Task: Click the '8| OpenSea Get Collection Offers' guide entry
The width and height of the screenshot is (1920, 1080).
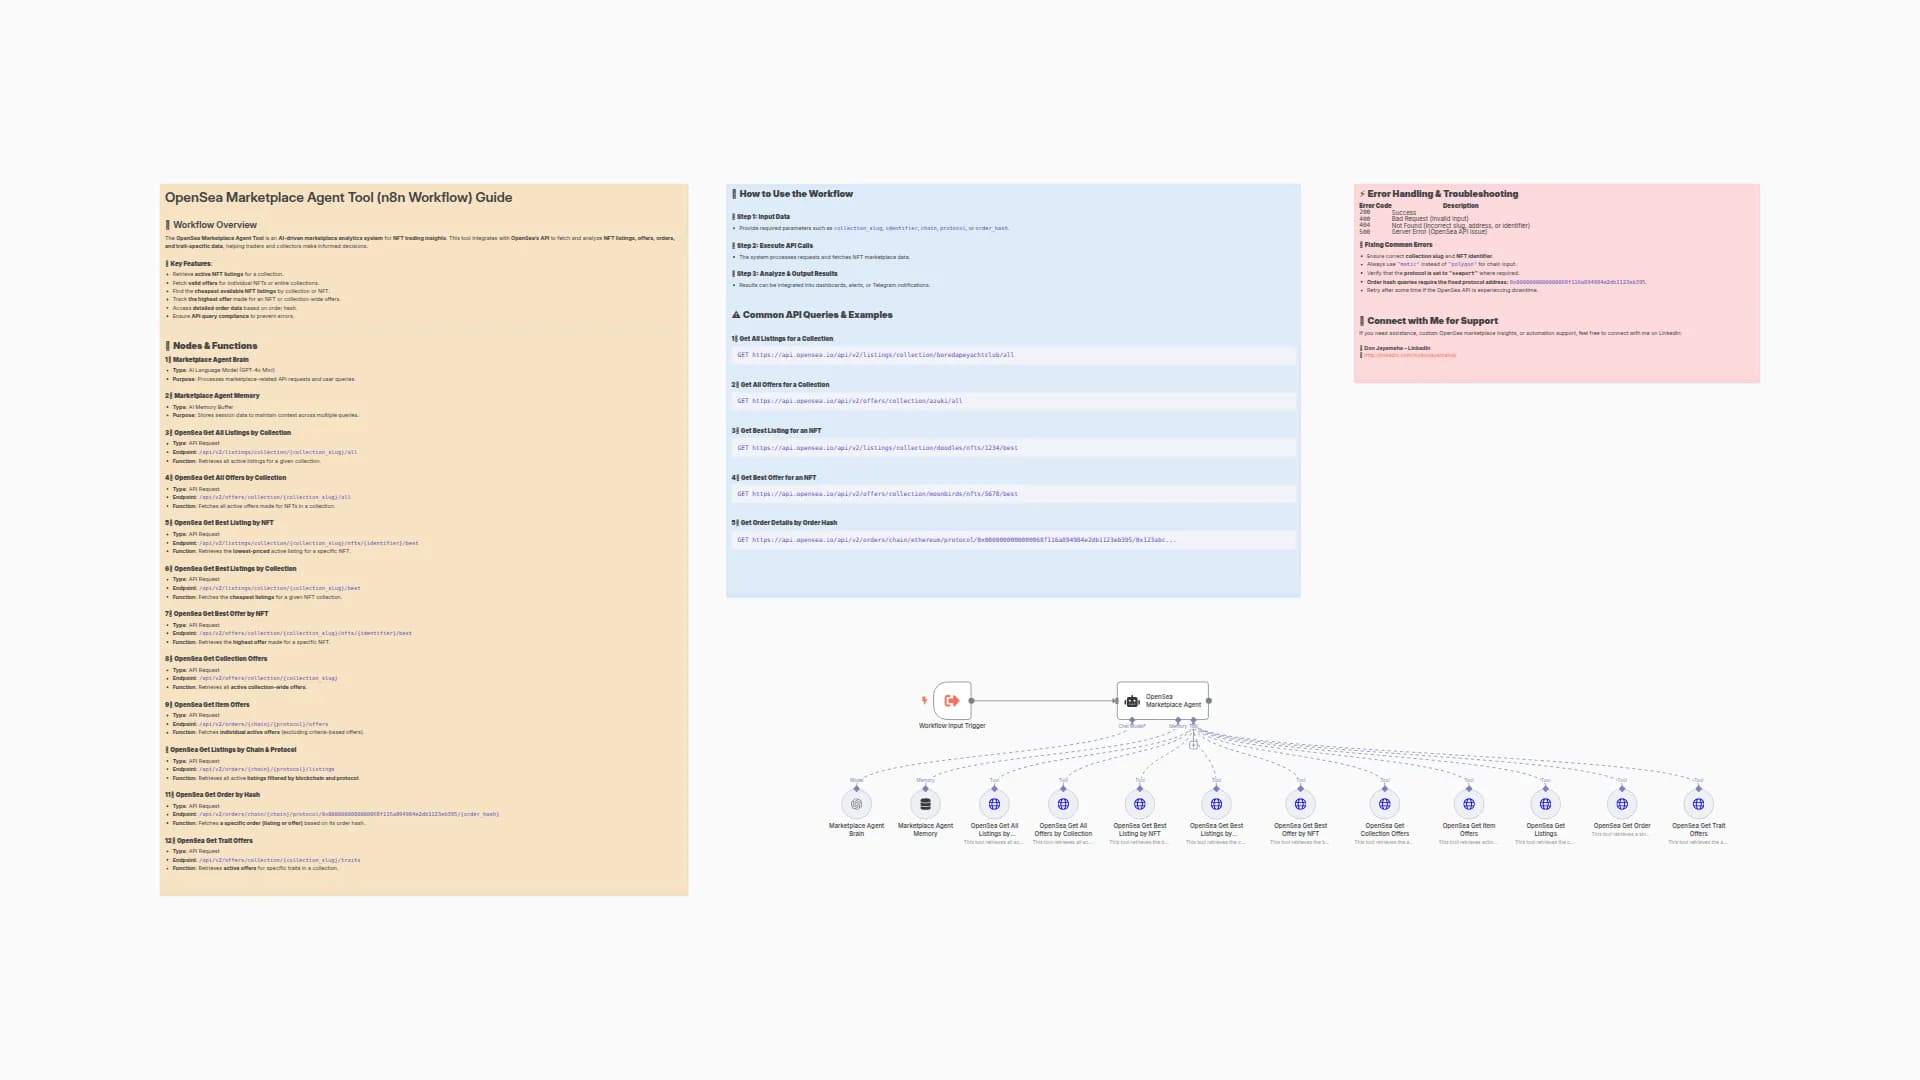Action: pyautogui.click(x=216, y=659)
